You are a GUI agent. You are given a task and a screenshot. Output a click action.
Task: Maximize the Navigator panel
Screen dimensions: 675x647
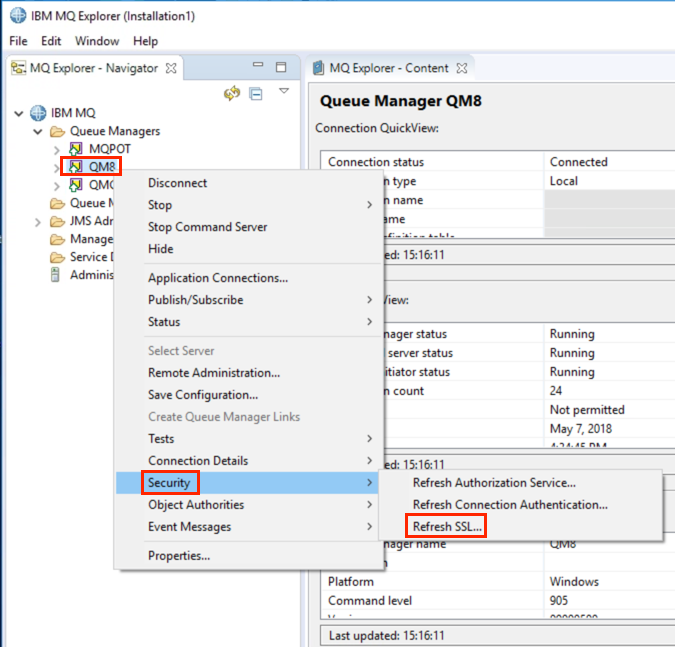point(281,67)
